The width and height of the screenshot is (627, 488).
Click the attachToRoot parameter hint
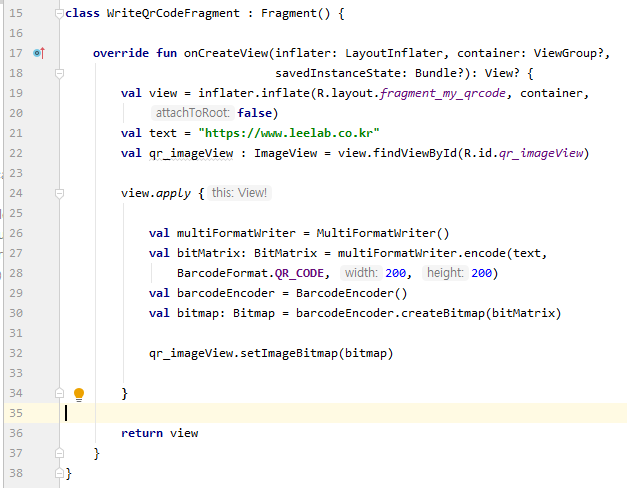[193, 113]
